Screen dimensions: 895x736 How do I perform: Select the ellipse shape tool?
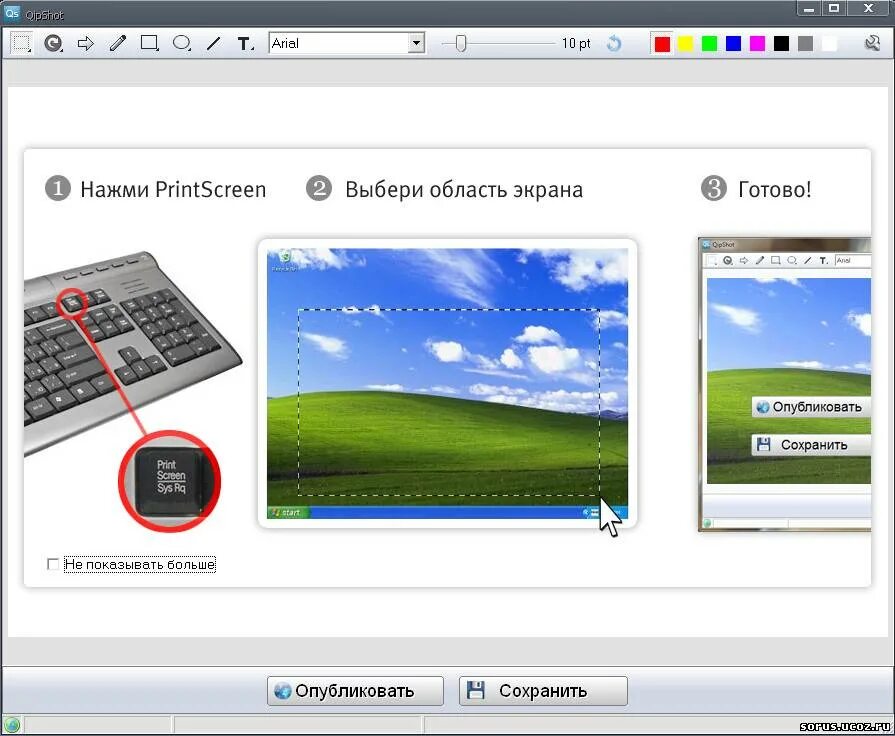[182, 43]
